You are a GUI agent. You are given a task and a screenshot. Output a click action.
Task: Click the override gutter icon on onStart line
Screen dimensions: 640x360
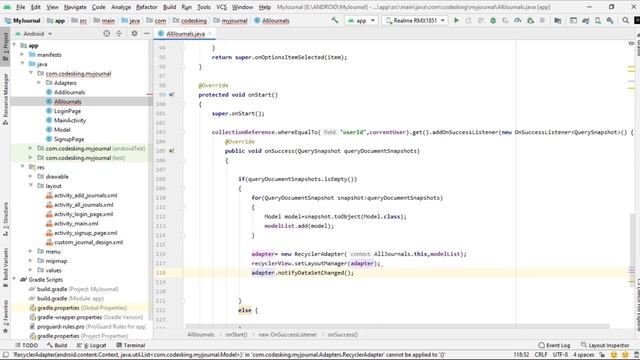pyautogui.click(x=172, y=95)
